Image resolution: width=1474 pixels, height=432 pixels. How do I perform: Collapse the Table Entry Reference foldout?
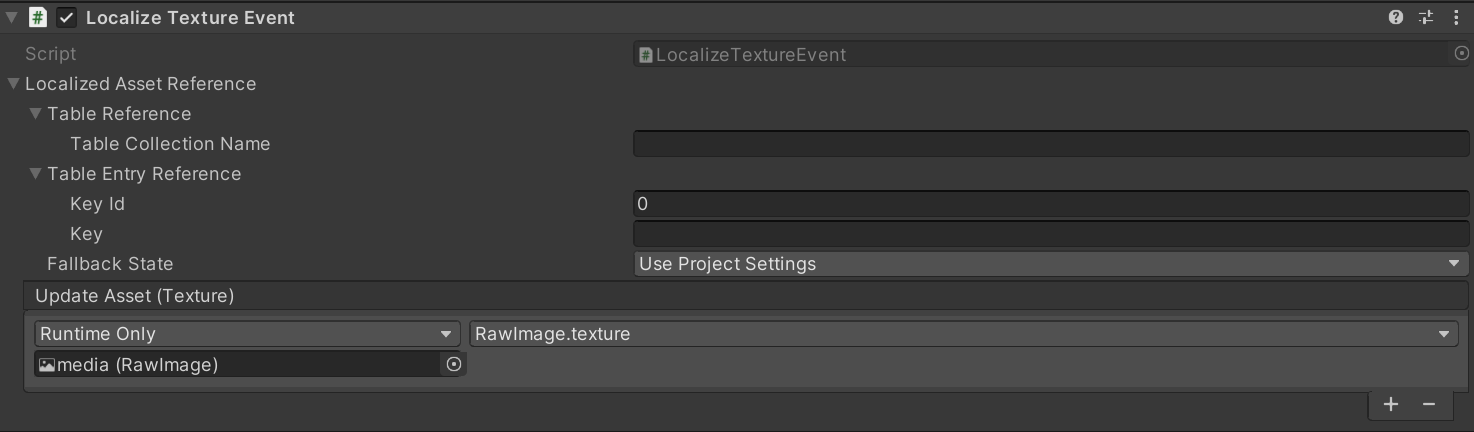[36, 174]
